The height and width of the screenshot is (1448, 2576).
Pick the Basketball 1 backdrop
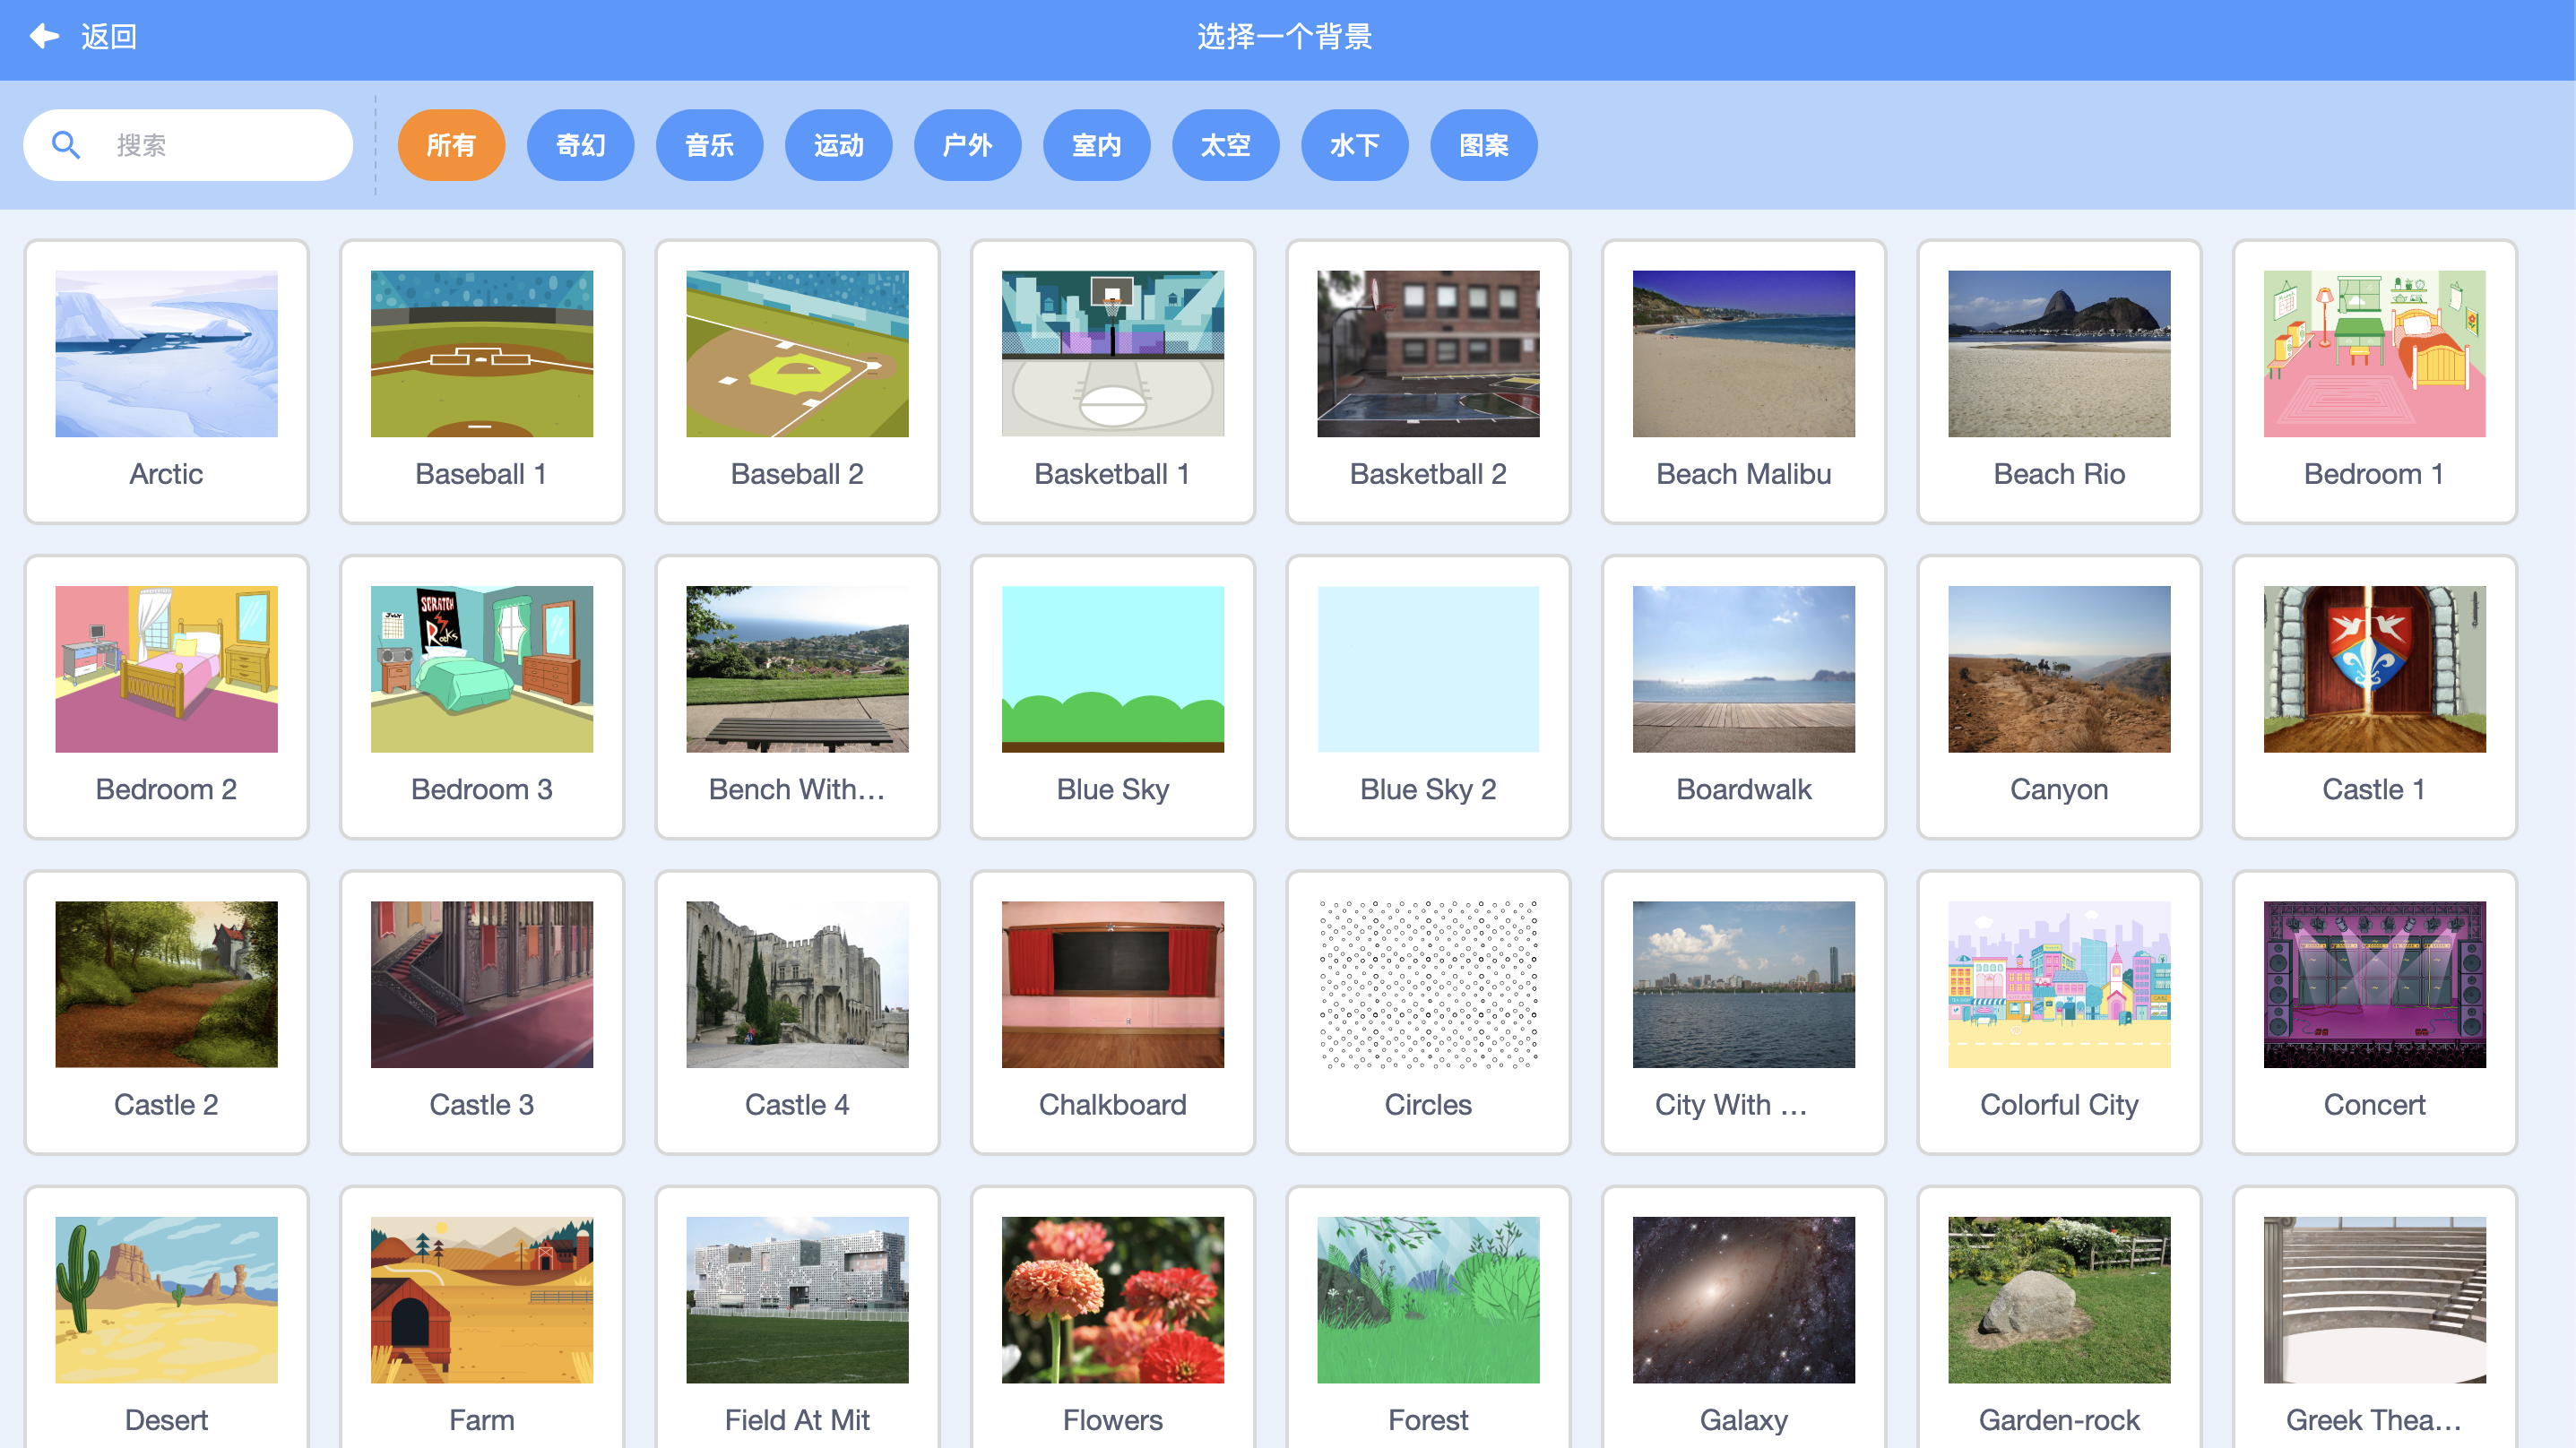click(x=1113, y=381)
